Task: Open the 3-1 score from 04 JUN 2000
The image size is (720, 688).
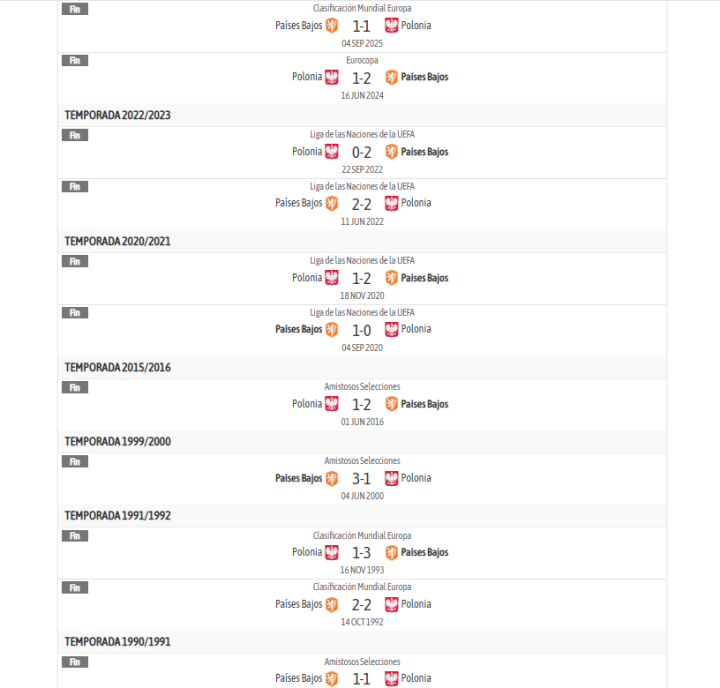Action: click(x=361, y=478)
